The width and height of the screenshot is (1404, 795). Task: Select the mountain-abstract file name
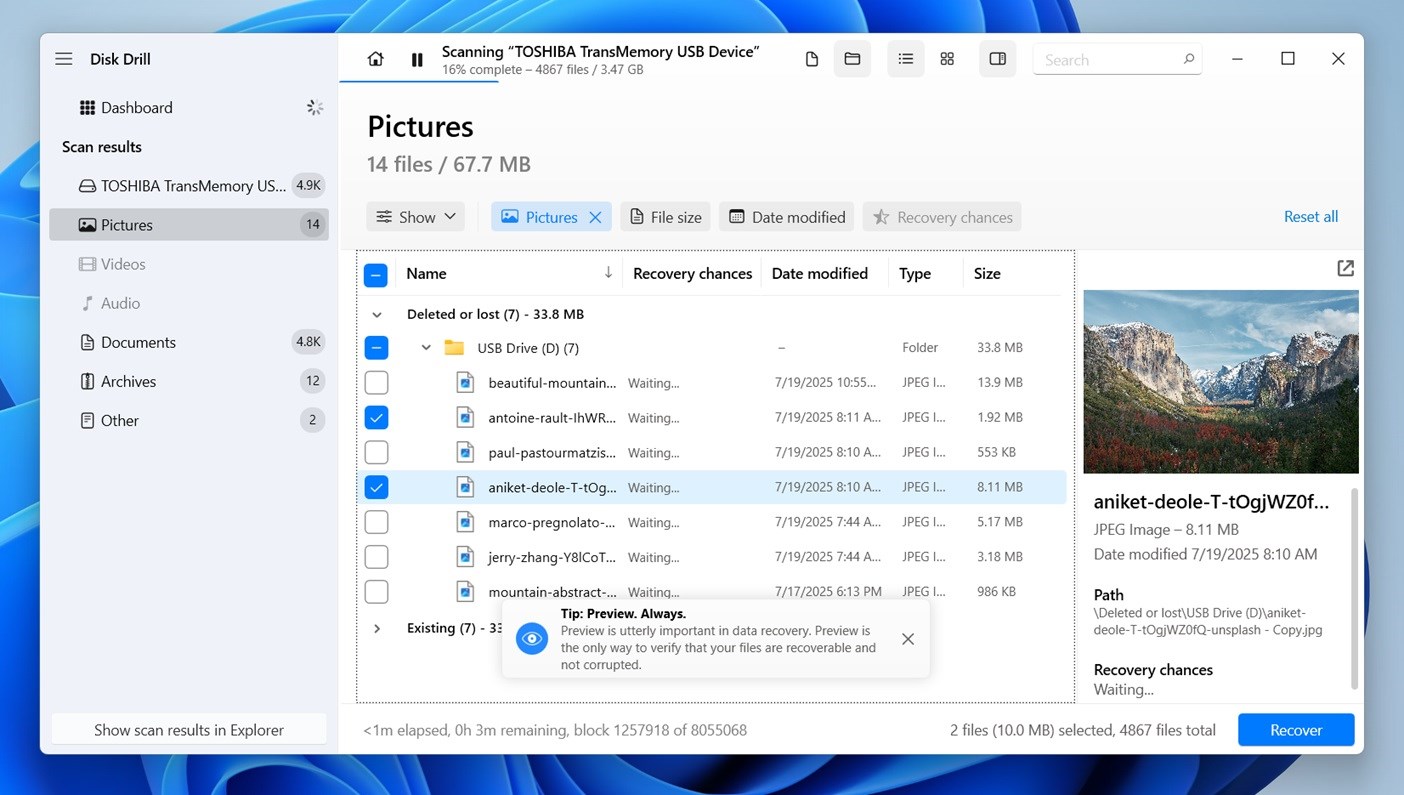click(552, 592)
